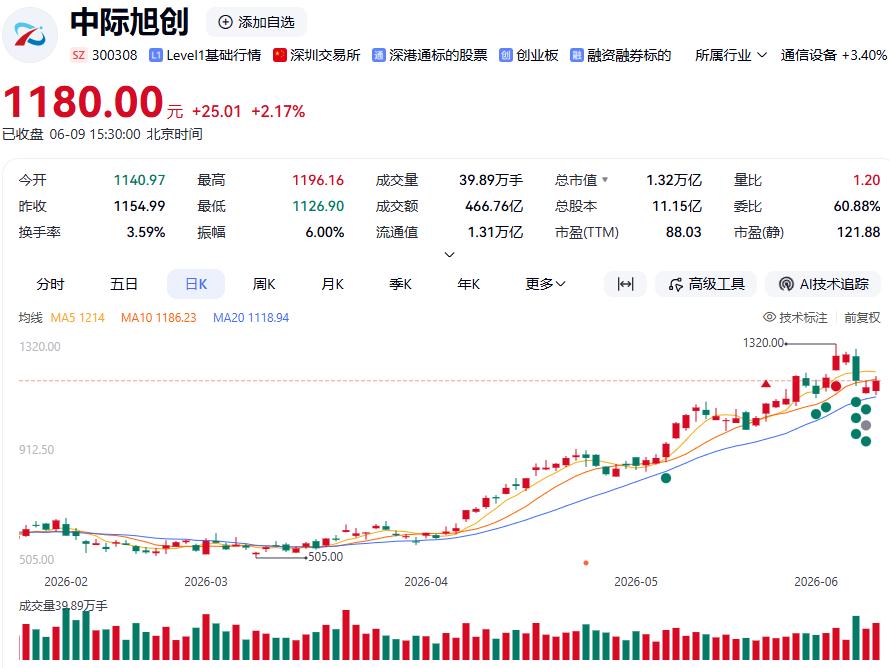Click the 今开 value 1140.97
The width and height of the screenshot is (889, 668).
tap(139, 180)
